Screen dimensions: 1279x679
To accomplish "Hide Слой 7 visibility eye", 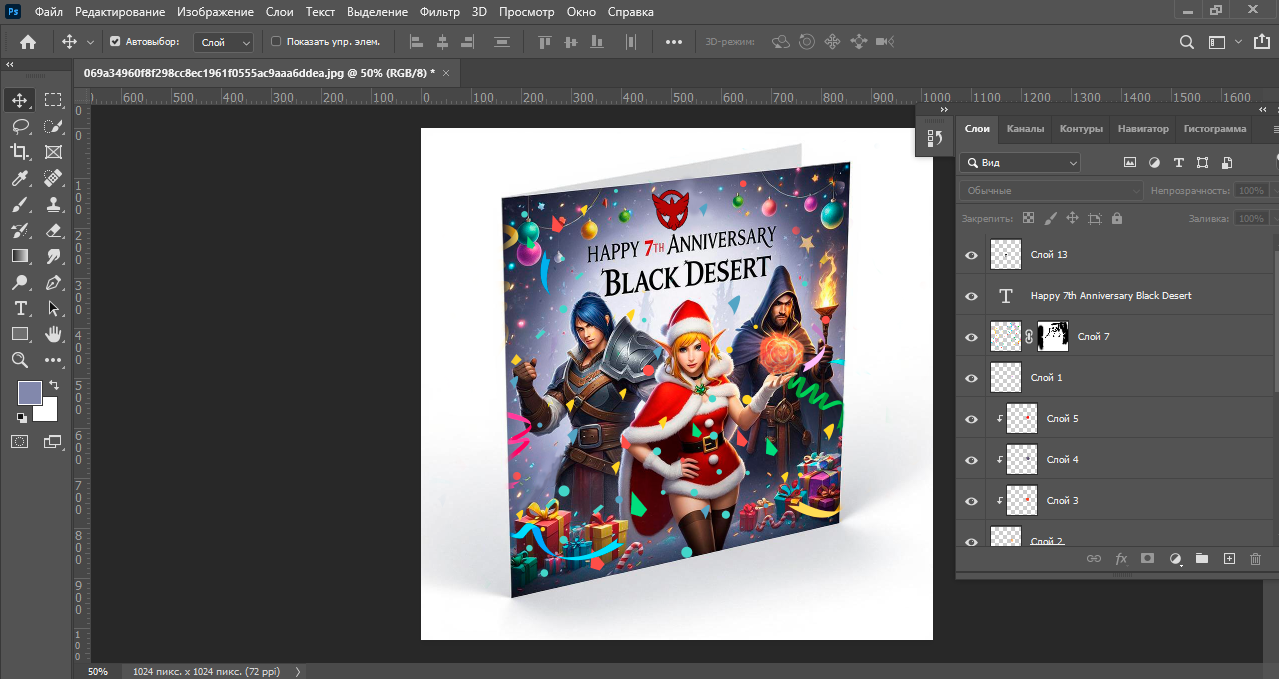I will [971, 337].
